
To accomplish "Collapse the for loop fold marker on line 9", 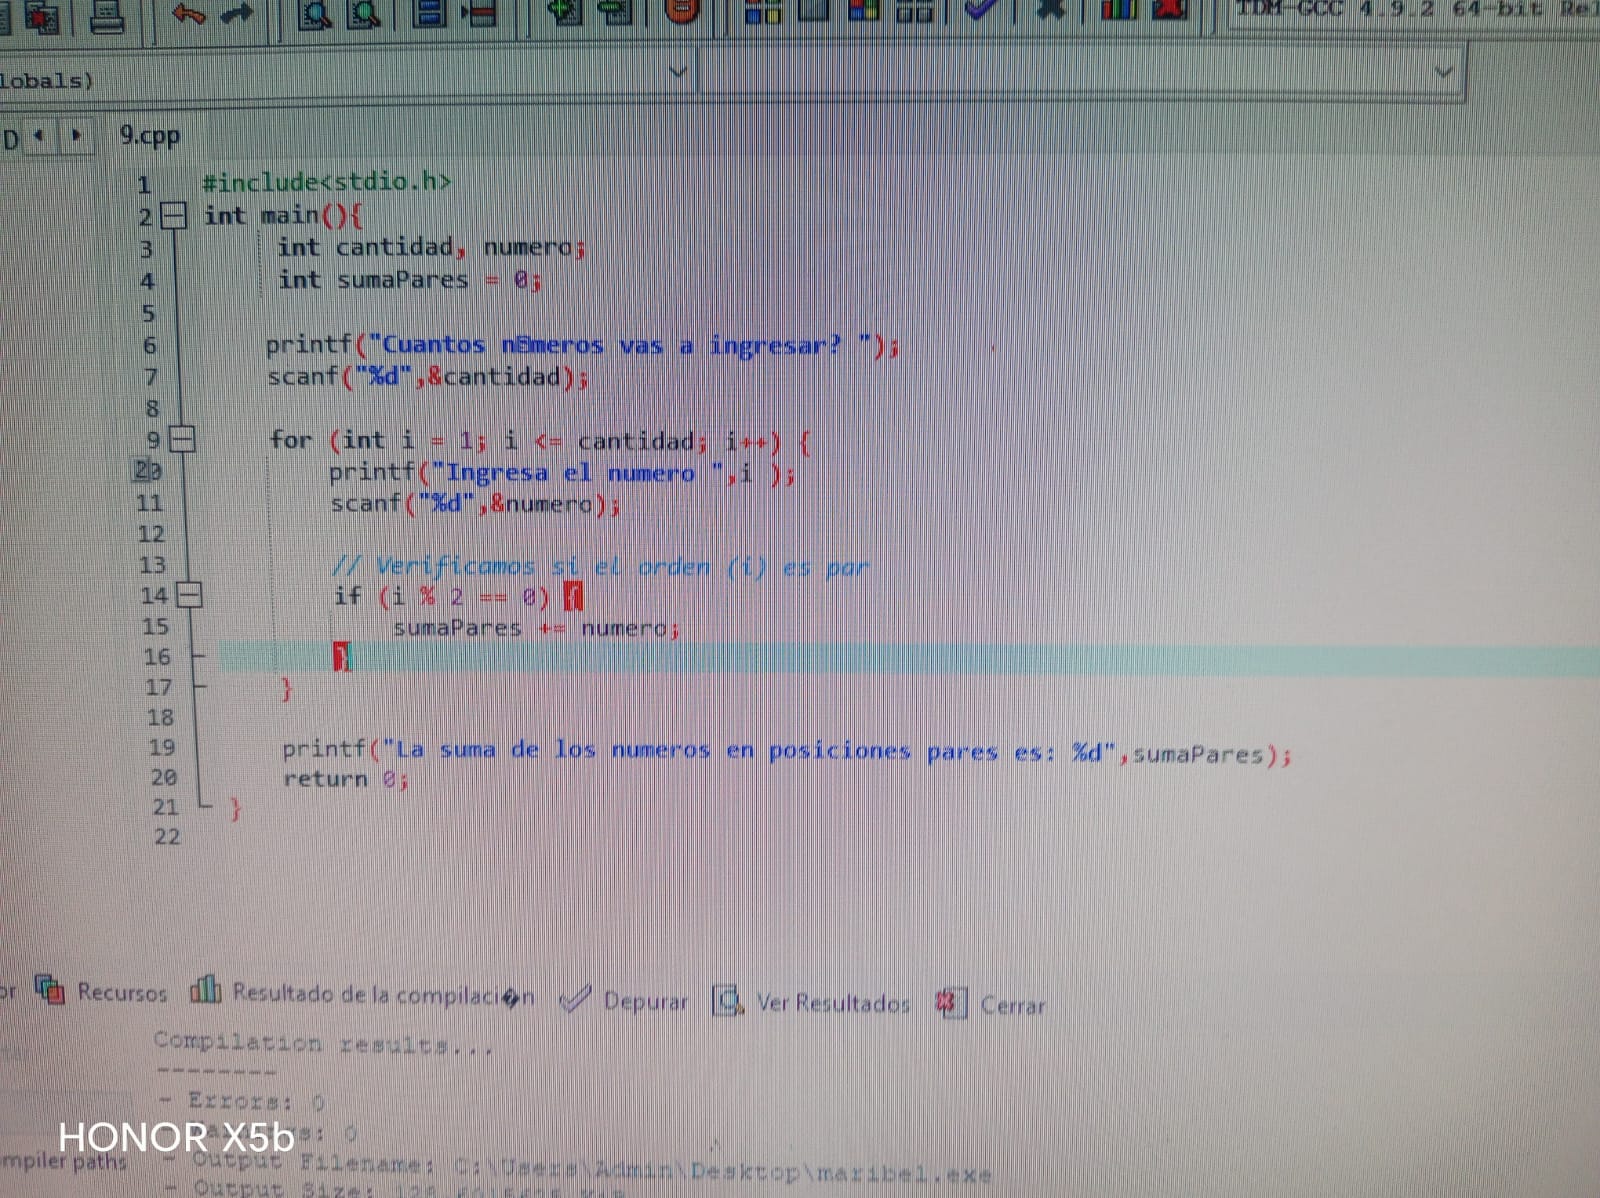I will tap(181, 439).
